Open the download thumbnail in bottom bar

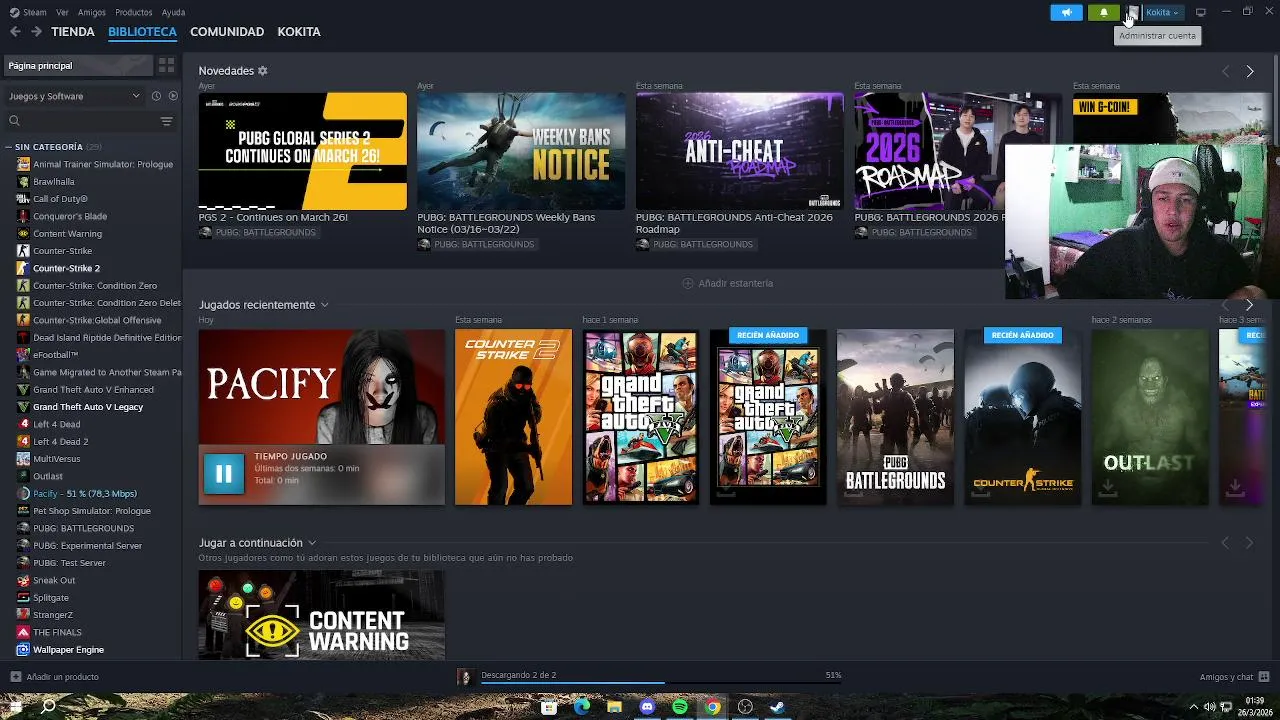tap(465, 677)
